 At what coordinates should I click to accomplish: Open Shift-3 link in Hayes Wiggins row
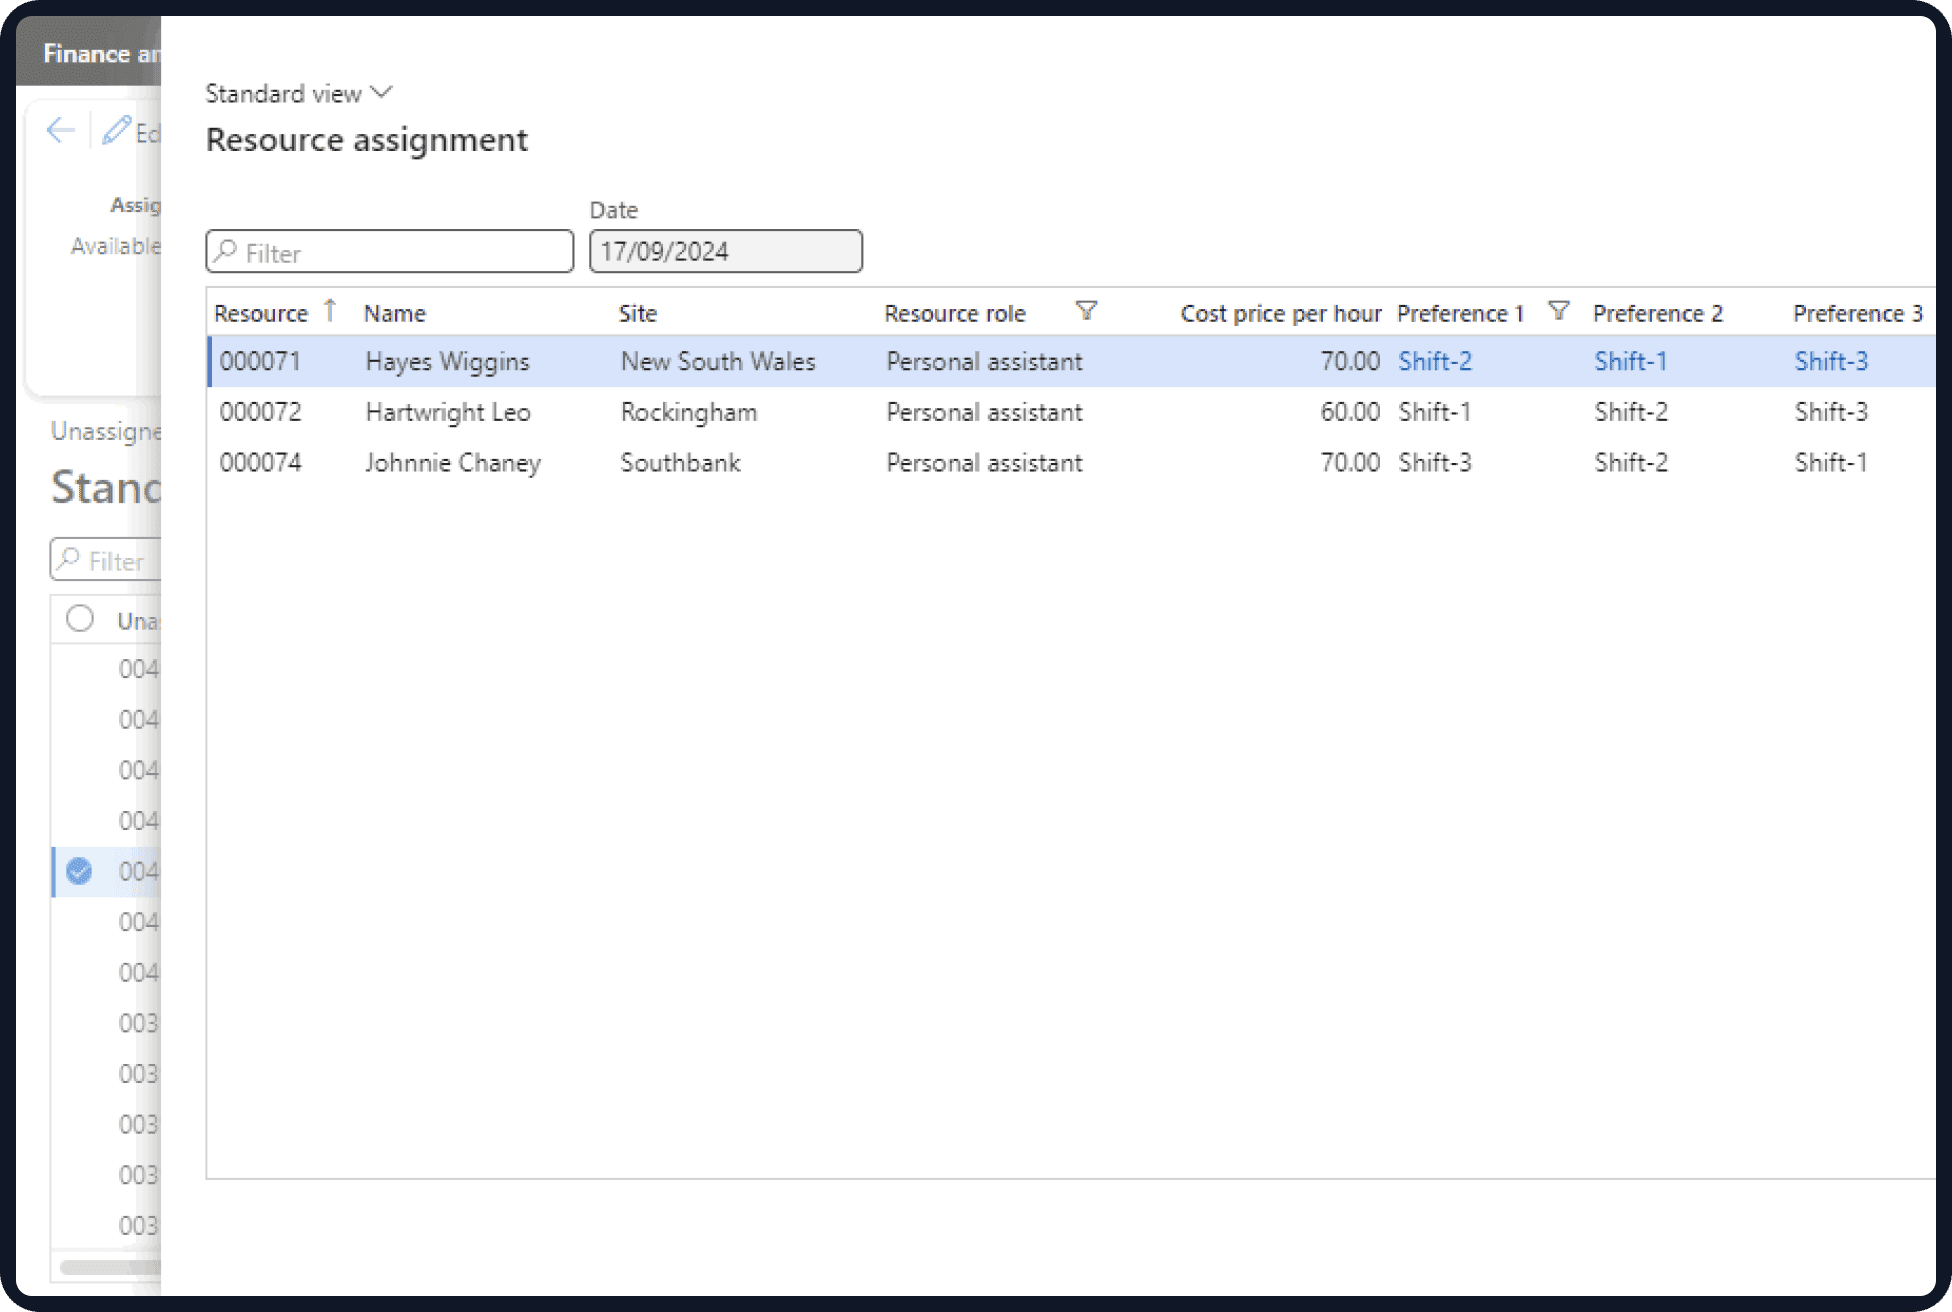[1831, 361]
